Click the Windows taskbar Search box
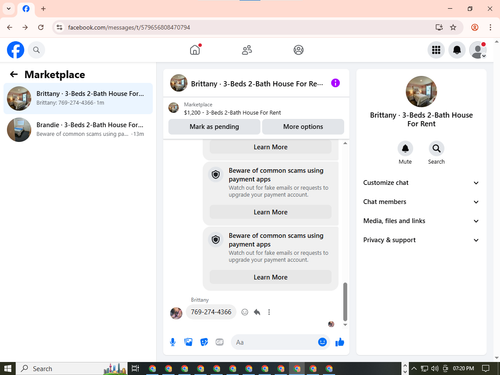The width and height of the screenshot is (500, 375). [x=72, y=368]
